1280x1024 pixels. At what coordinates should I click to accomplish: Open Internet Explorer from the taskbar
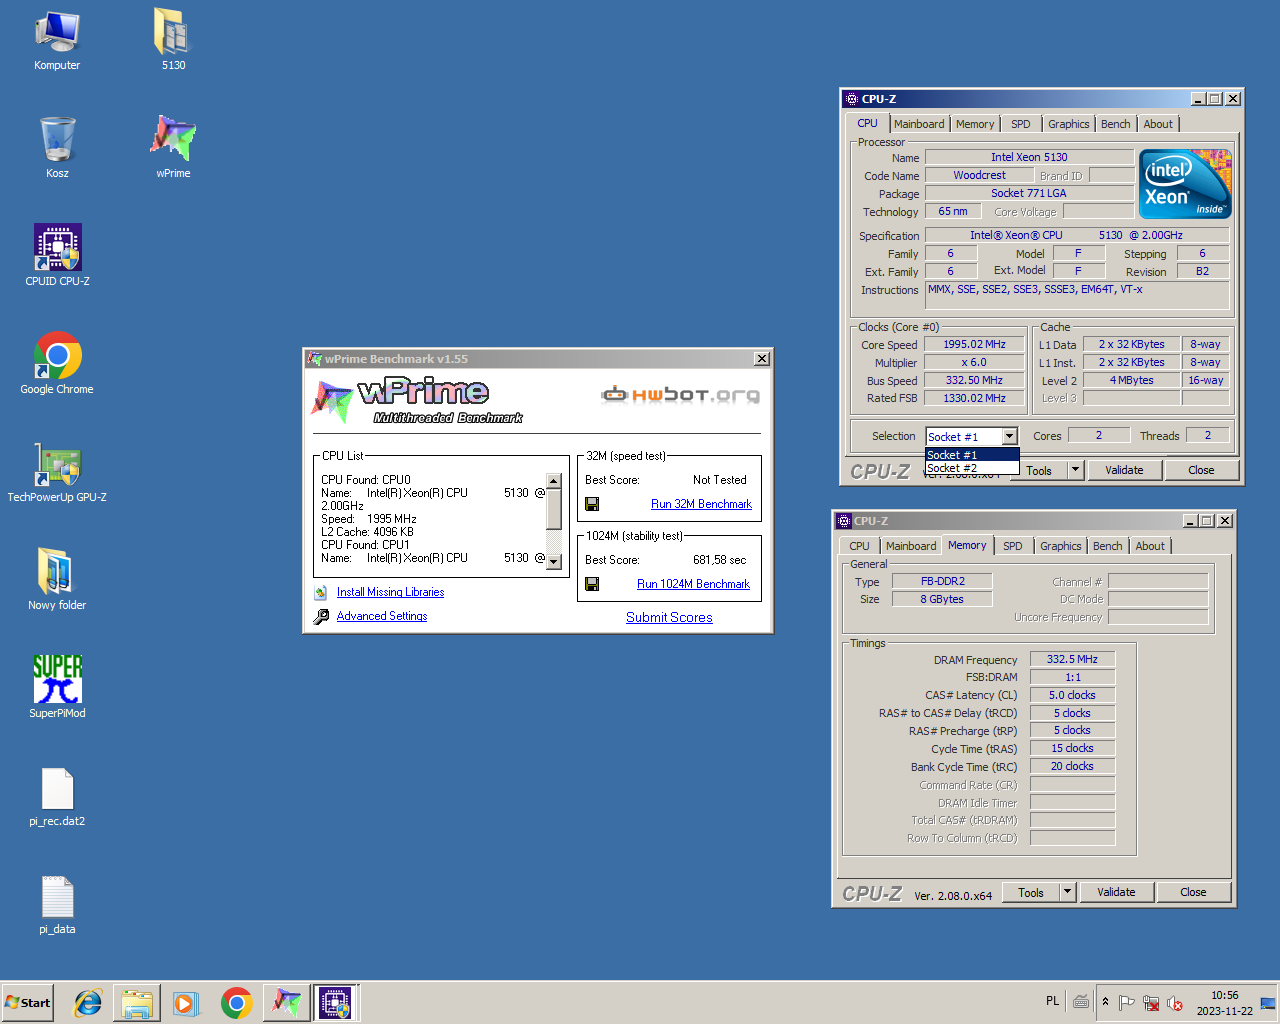click(88, 1003)
